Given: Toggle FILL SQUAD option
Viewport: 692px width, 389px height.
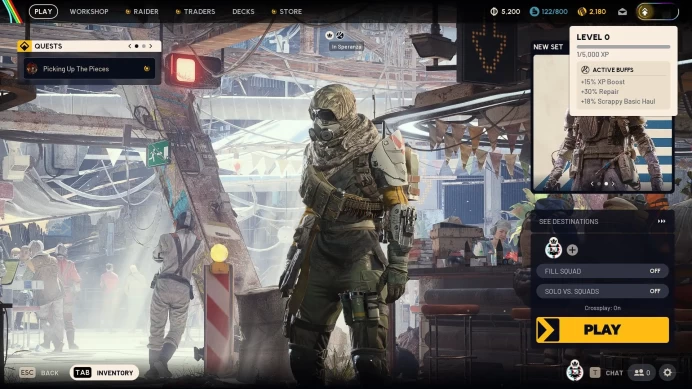Looking at the screenshot, I should pyautogui.click(x=602, y=271).
